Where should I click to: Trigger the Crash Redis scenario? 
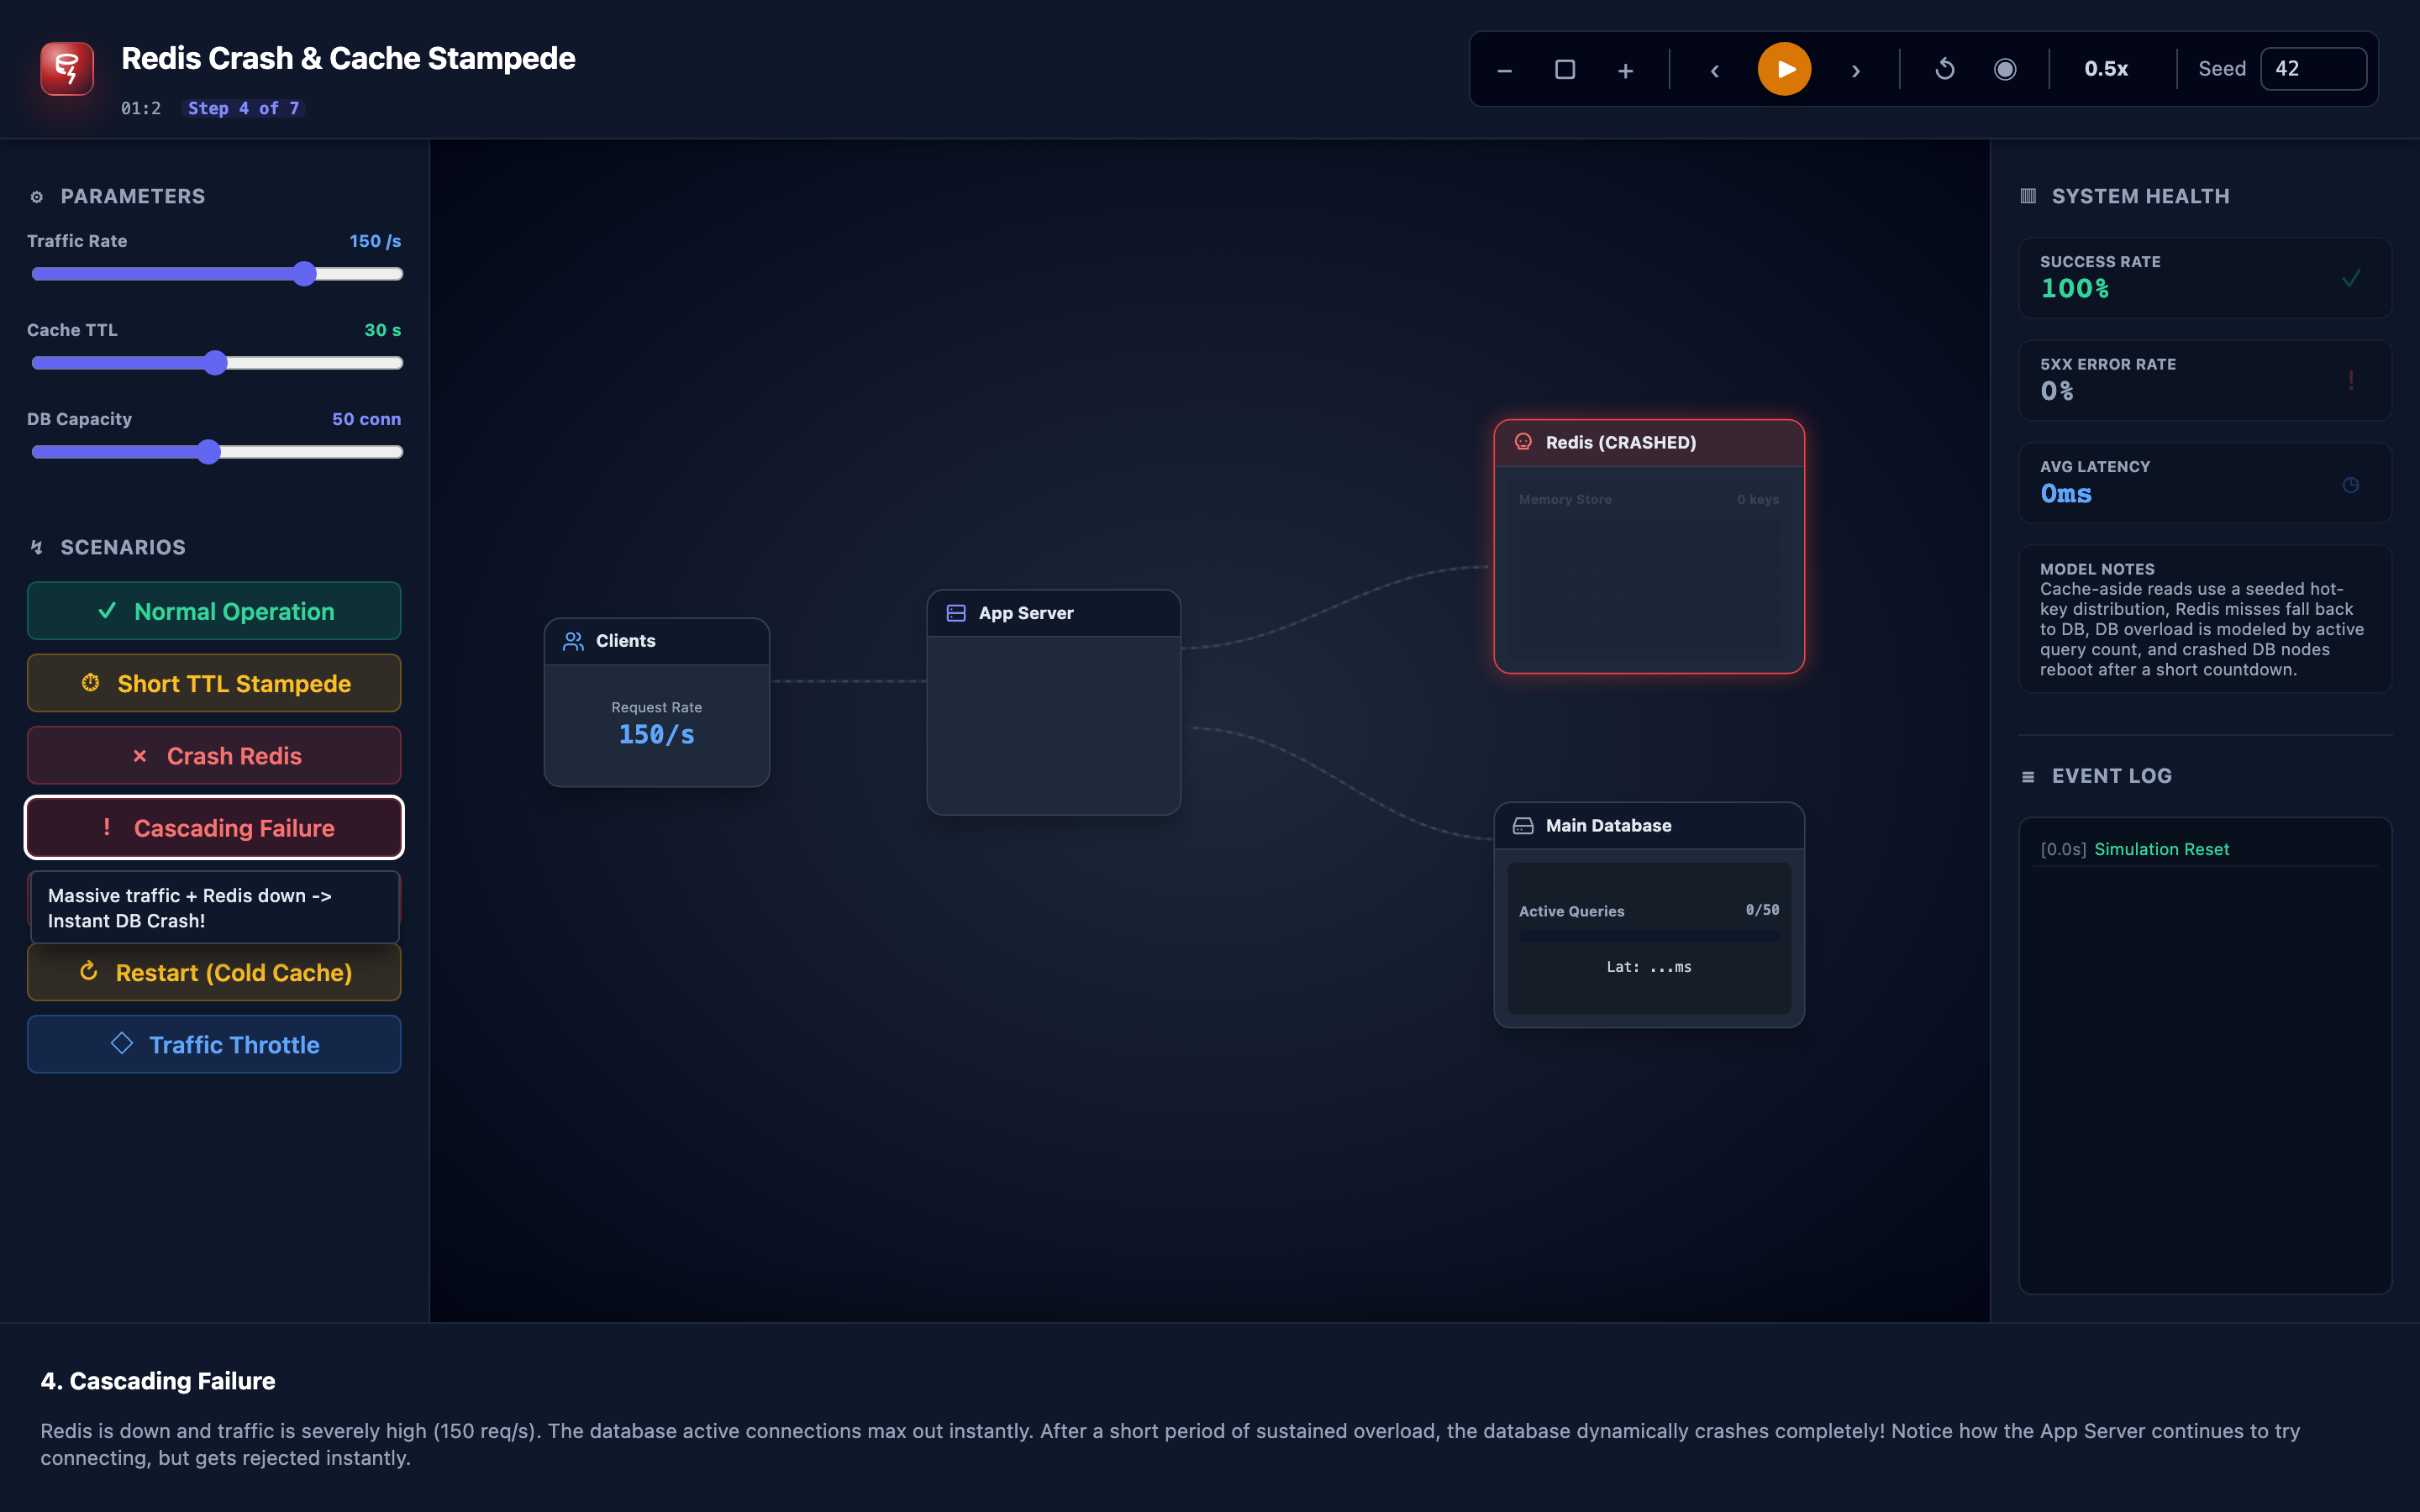214,755
